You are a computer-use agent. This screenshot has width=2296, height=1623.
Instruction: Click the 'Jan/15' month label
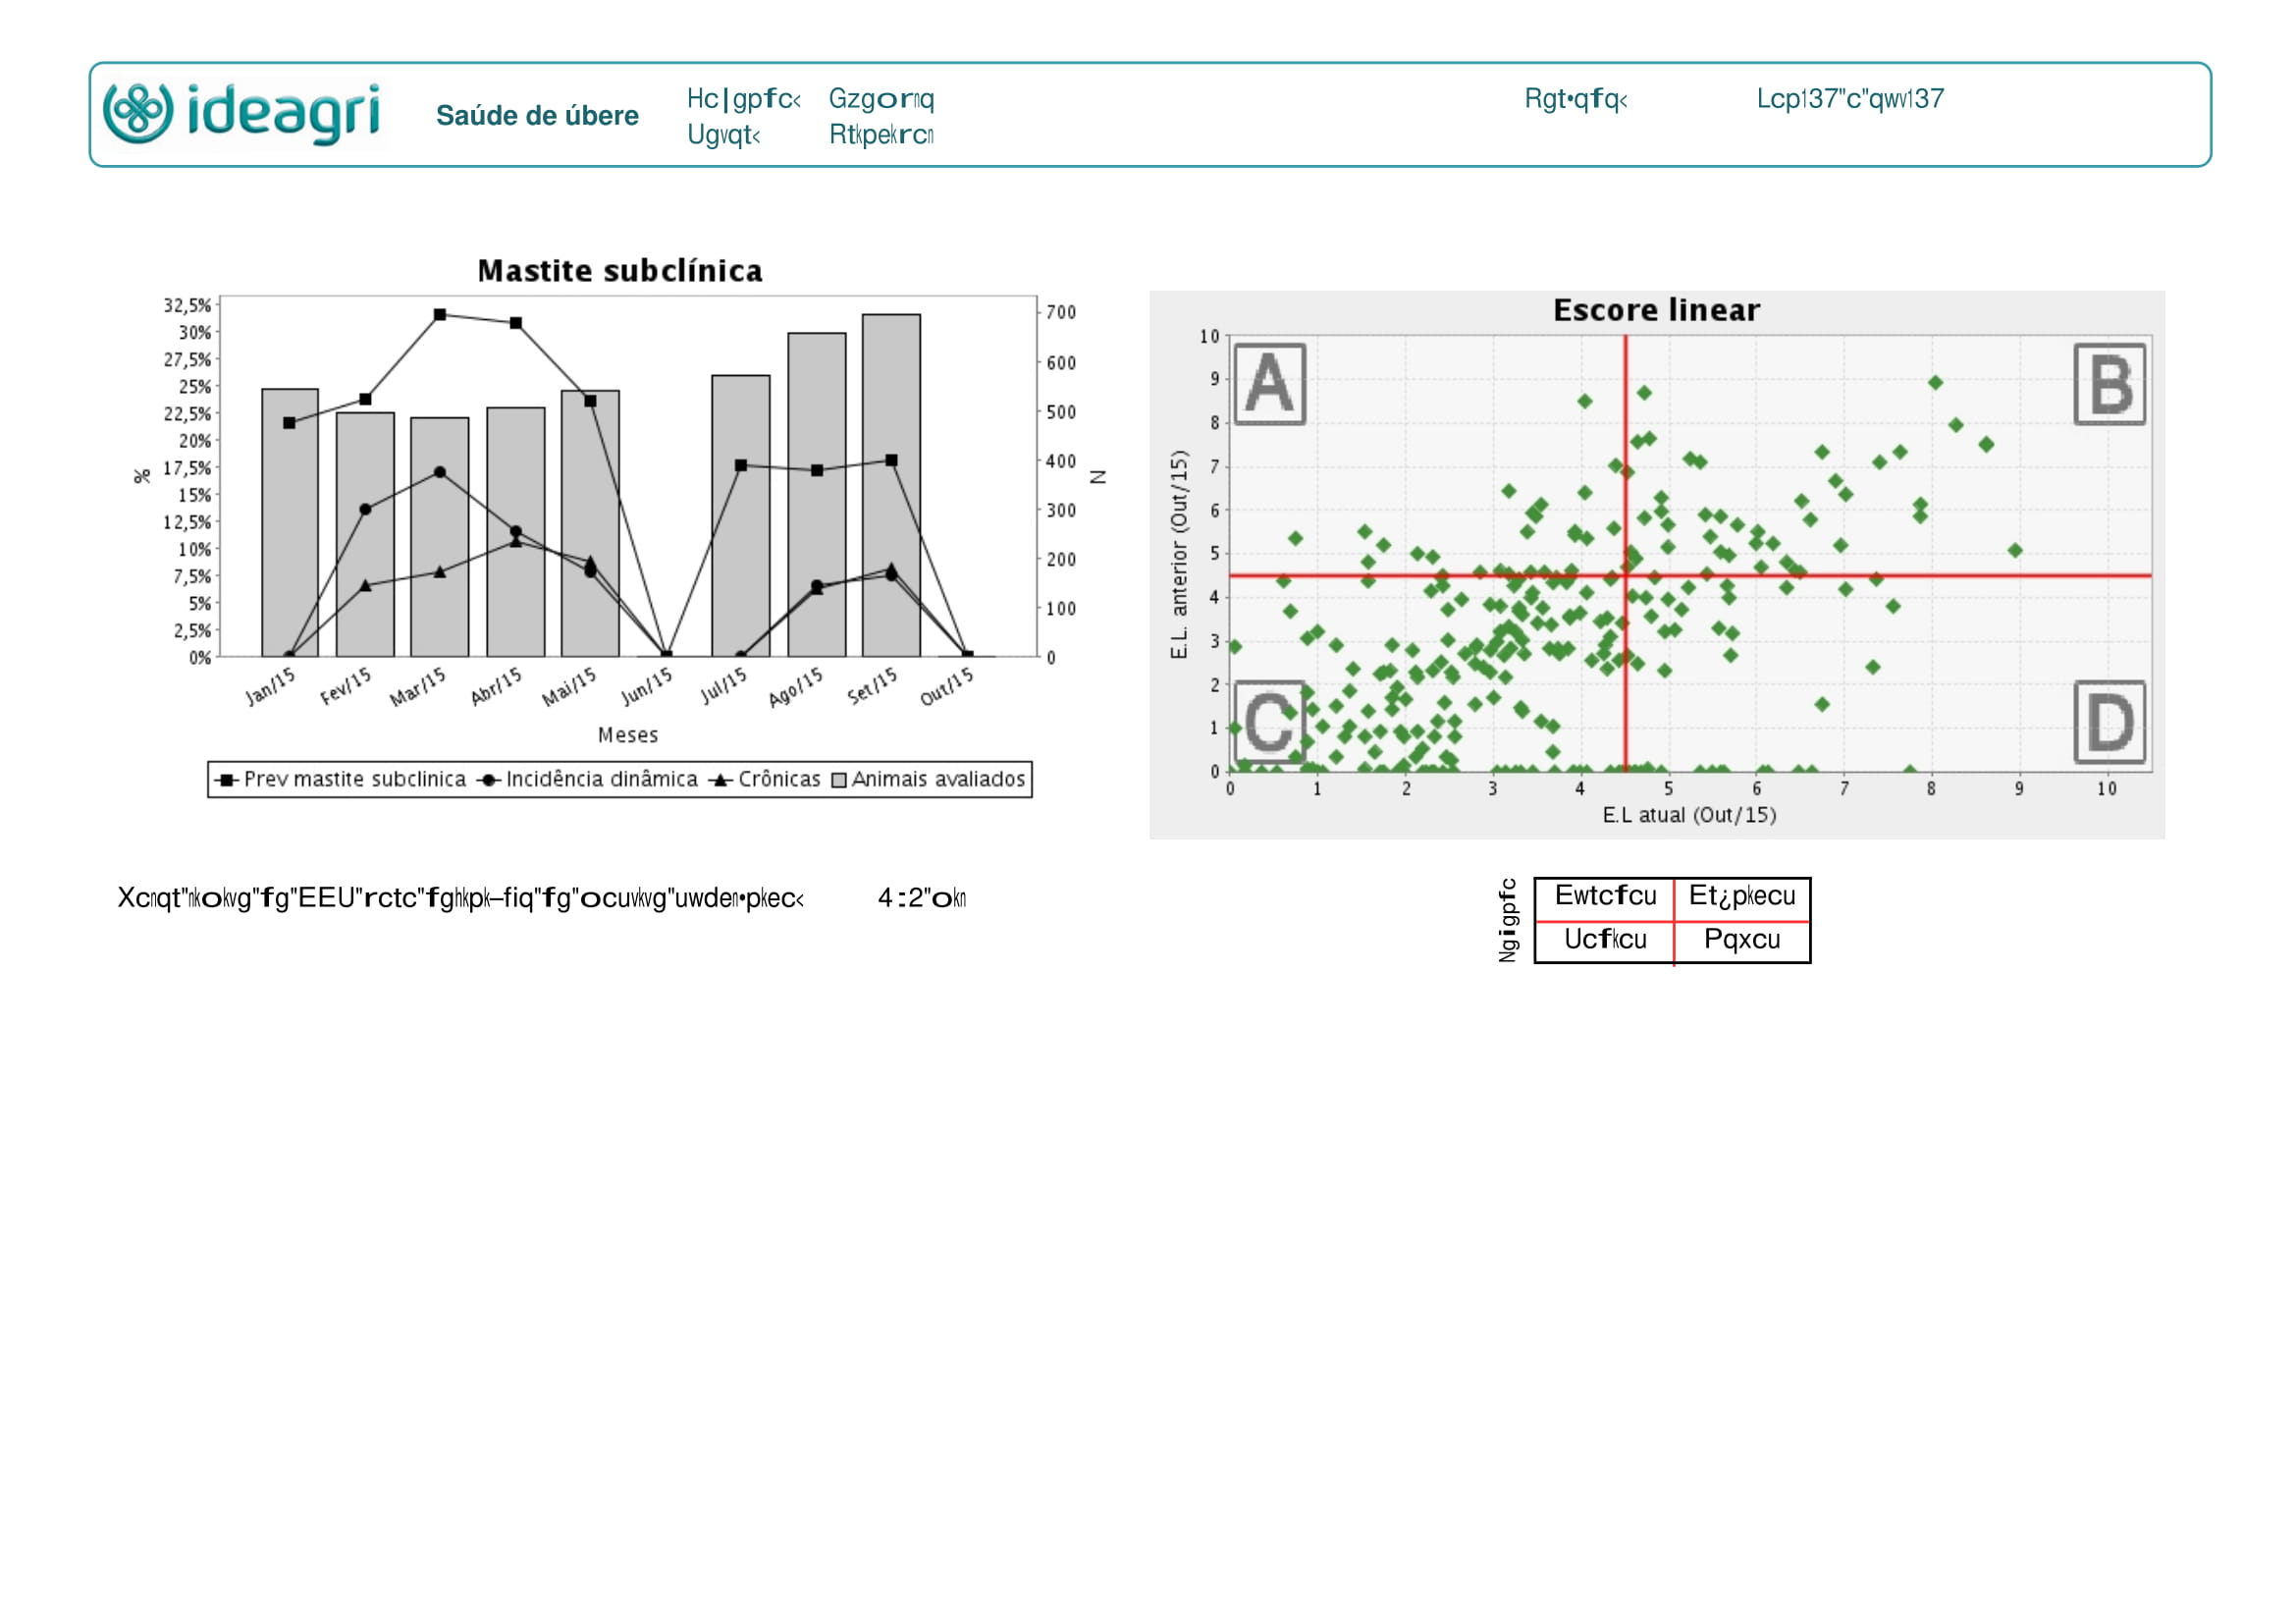point(271,687)
